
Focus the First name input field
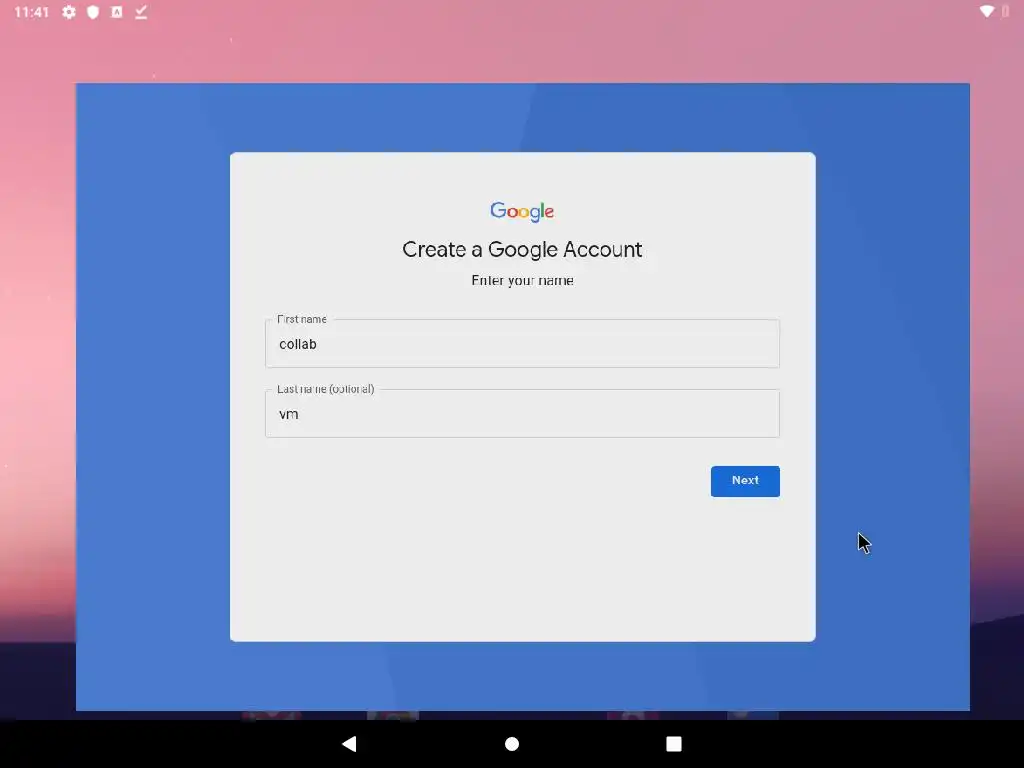point(522,344)
